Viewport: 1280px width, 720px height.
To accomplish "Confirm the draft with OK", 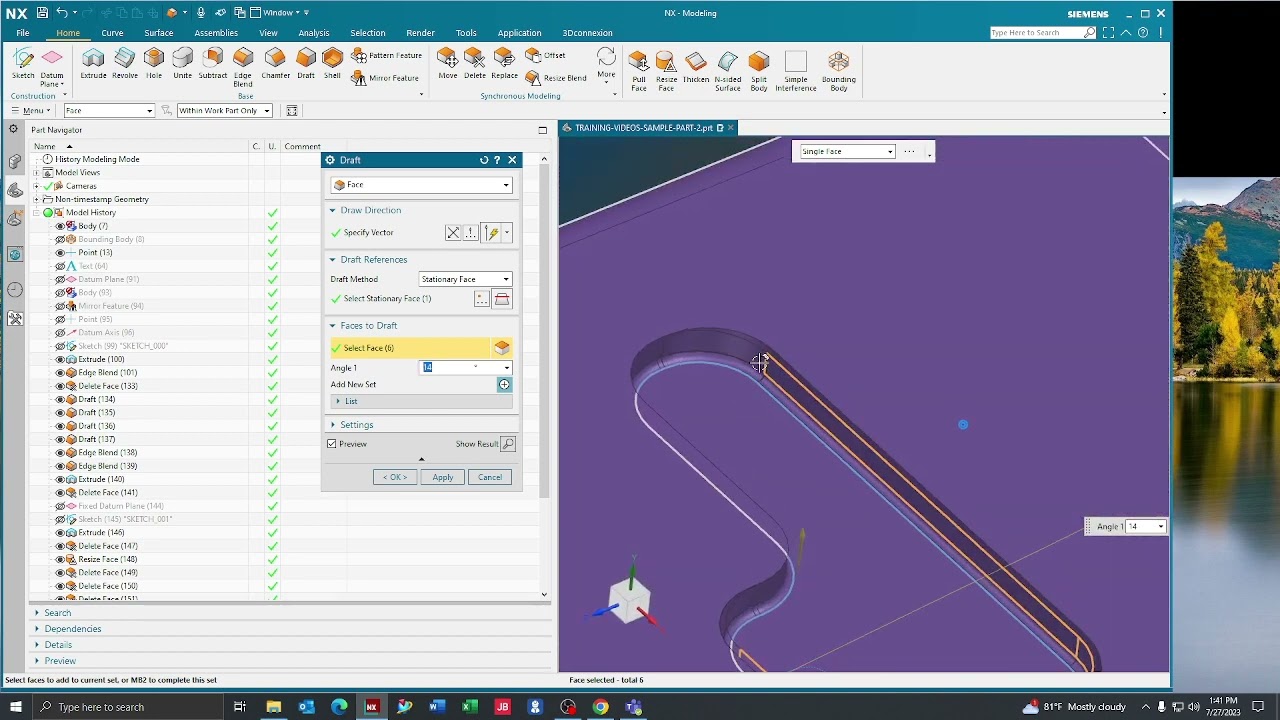I will click(x=394, y=477).
